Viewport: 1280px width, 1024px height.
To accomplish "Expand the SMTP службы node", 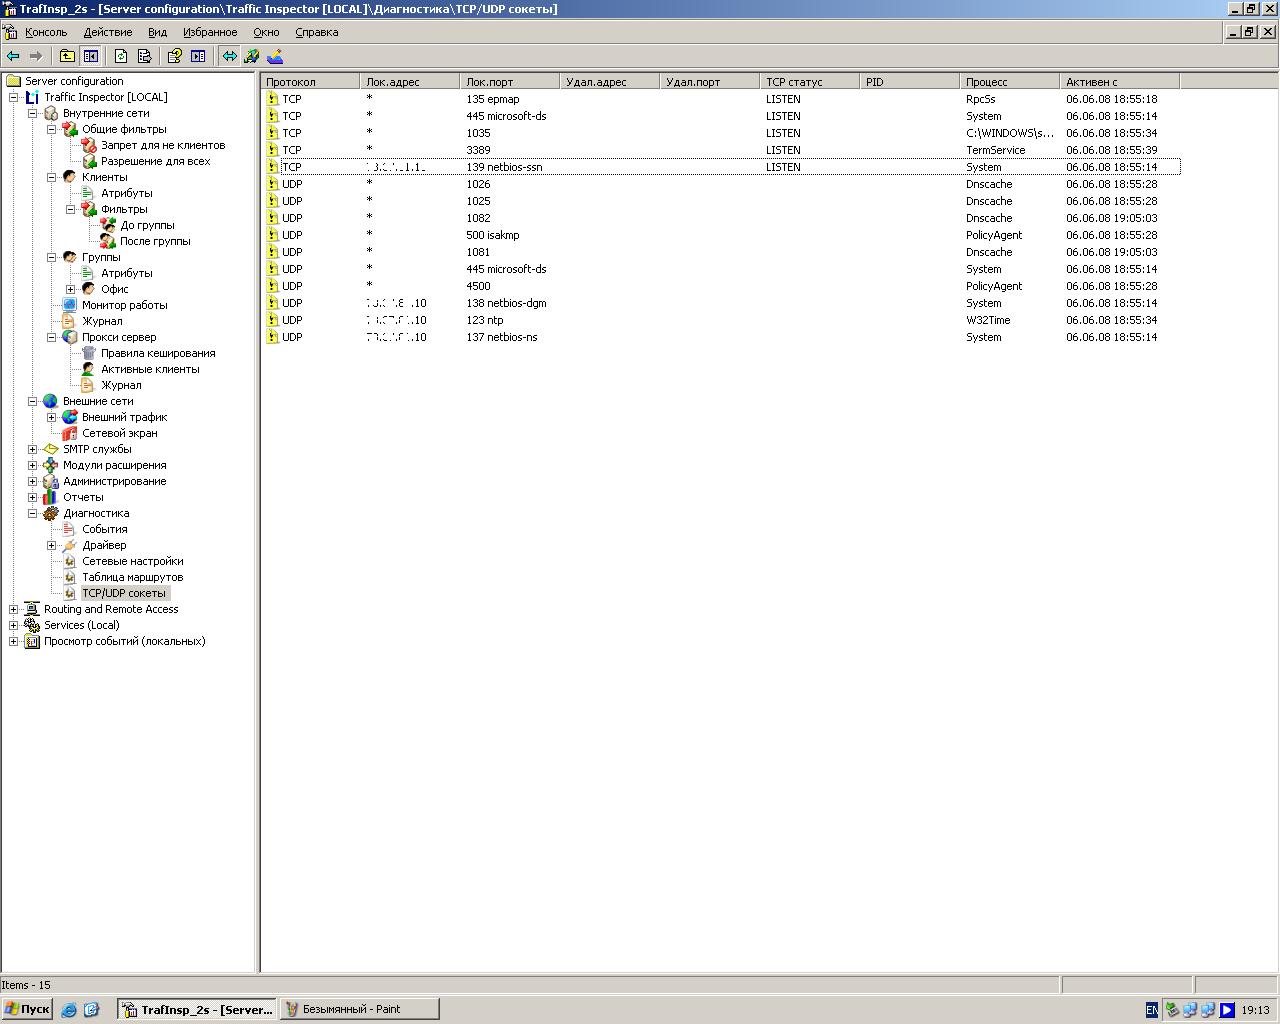I will coord(33,449).
